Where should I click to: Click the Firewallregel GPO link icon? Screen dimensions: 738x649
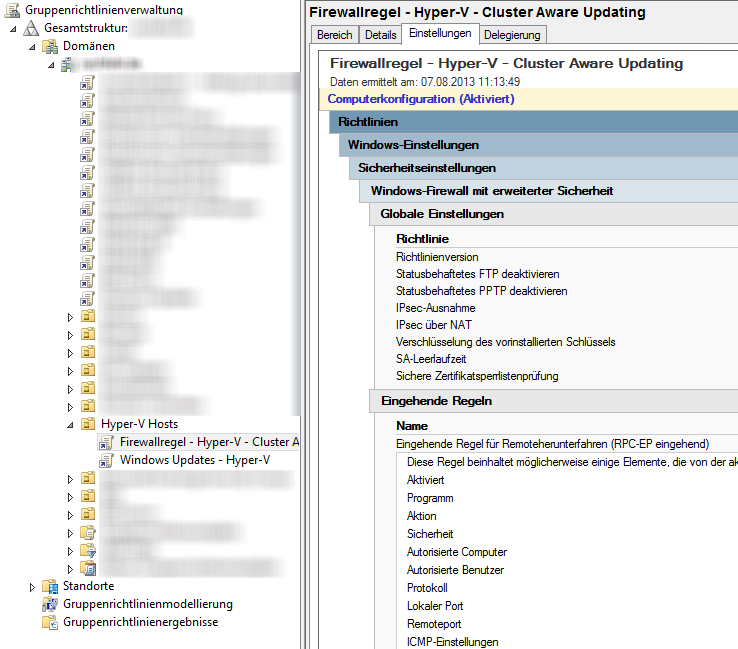pyautogui.click(x=106, y=442)
